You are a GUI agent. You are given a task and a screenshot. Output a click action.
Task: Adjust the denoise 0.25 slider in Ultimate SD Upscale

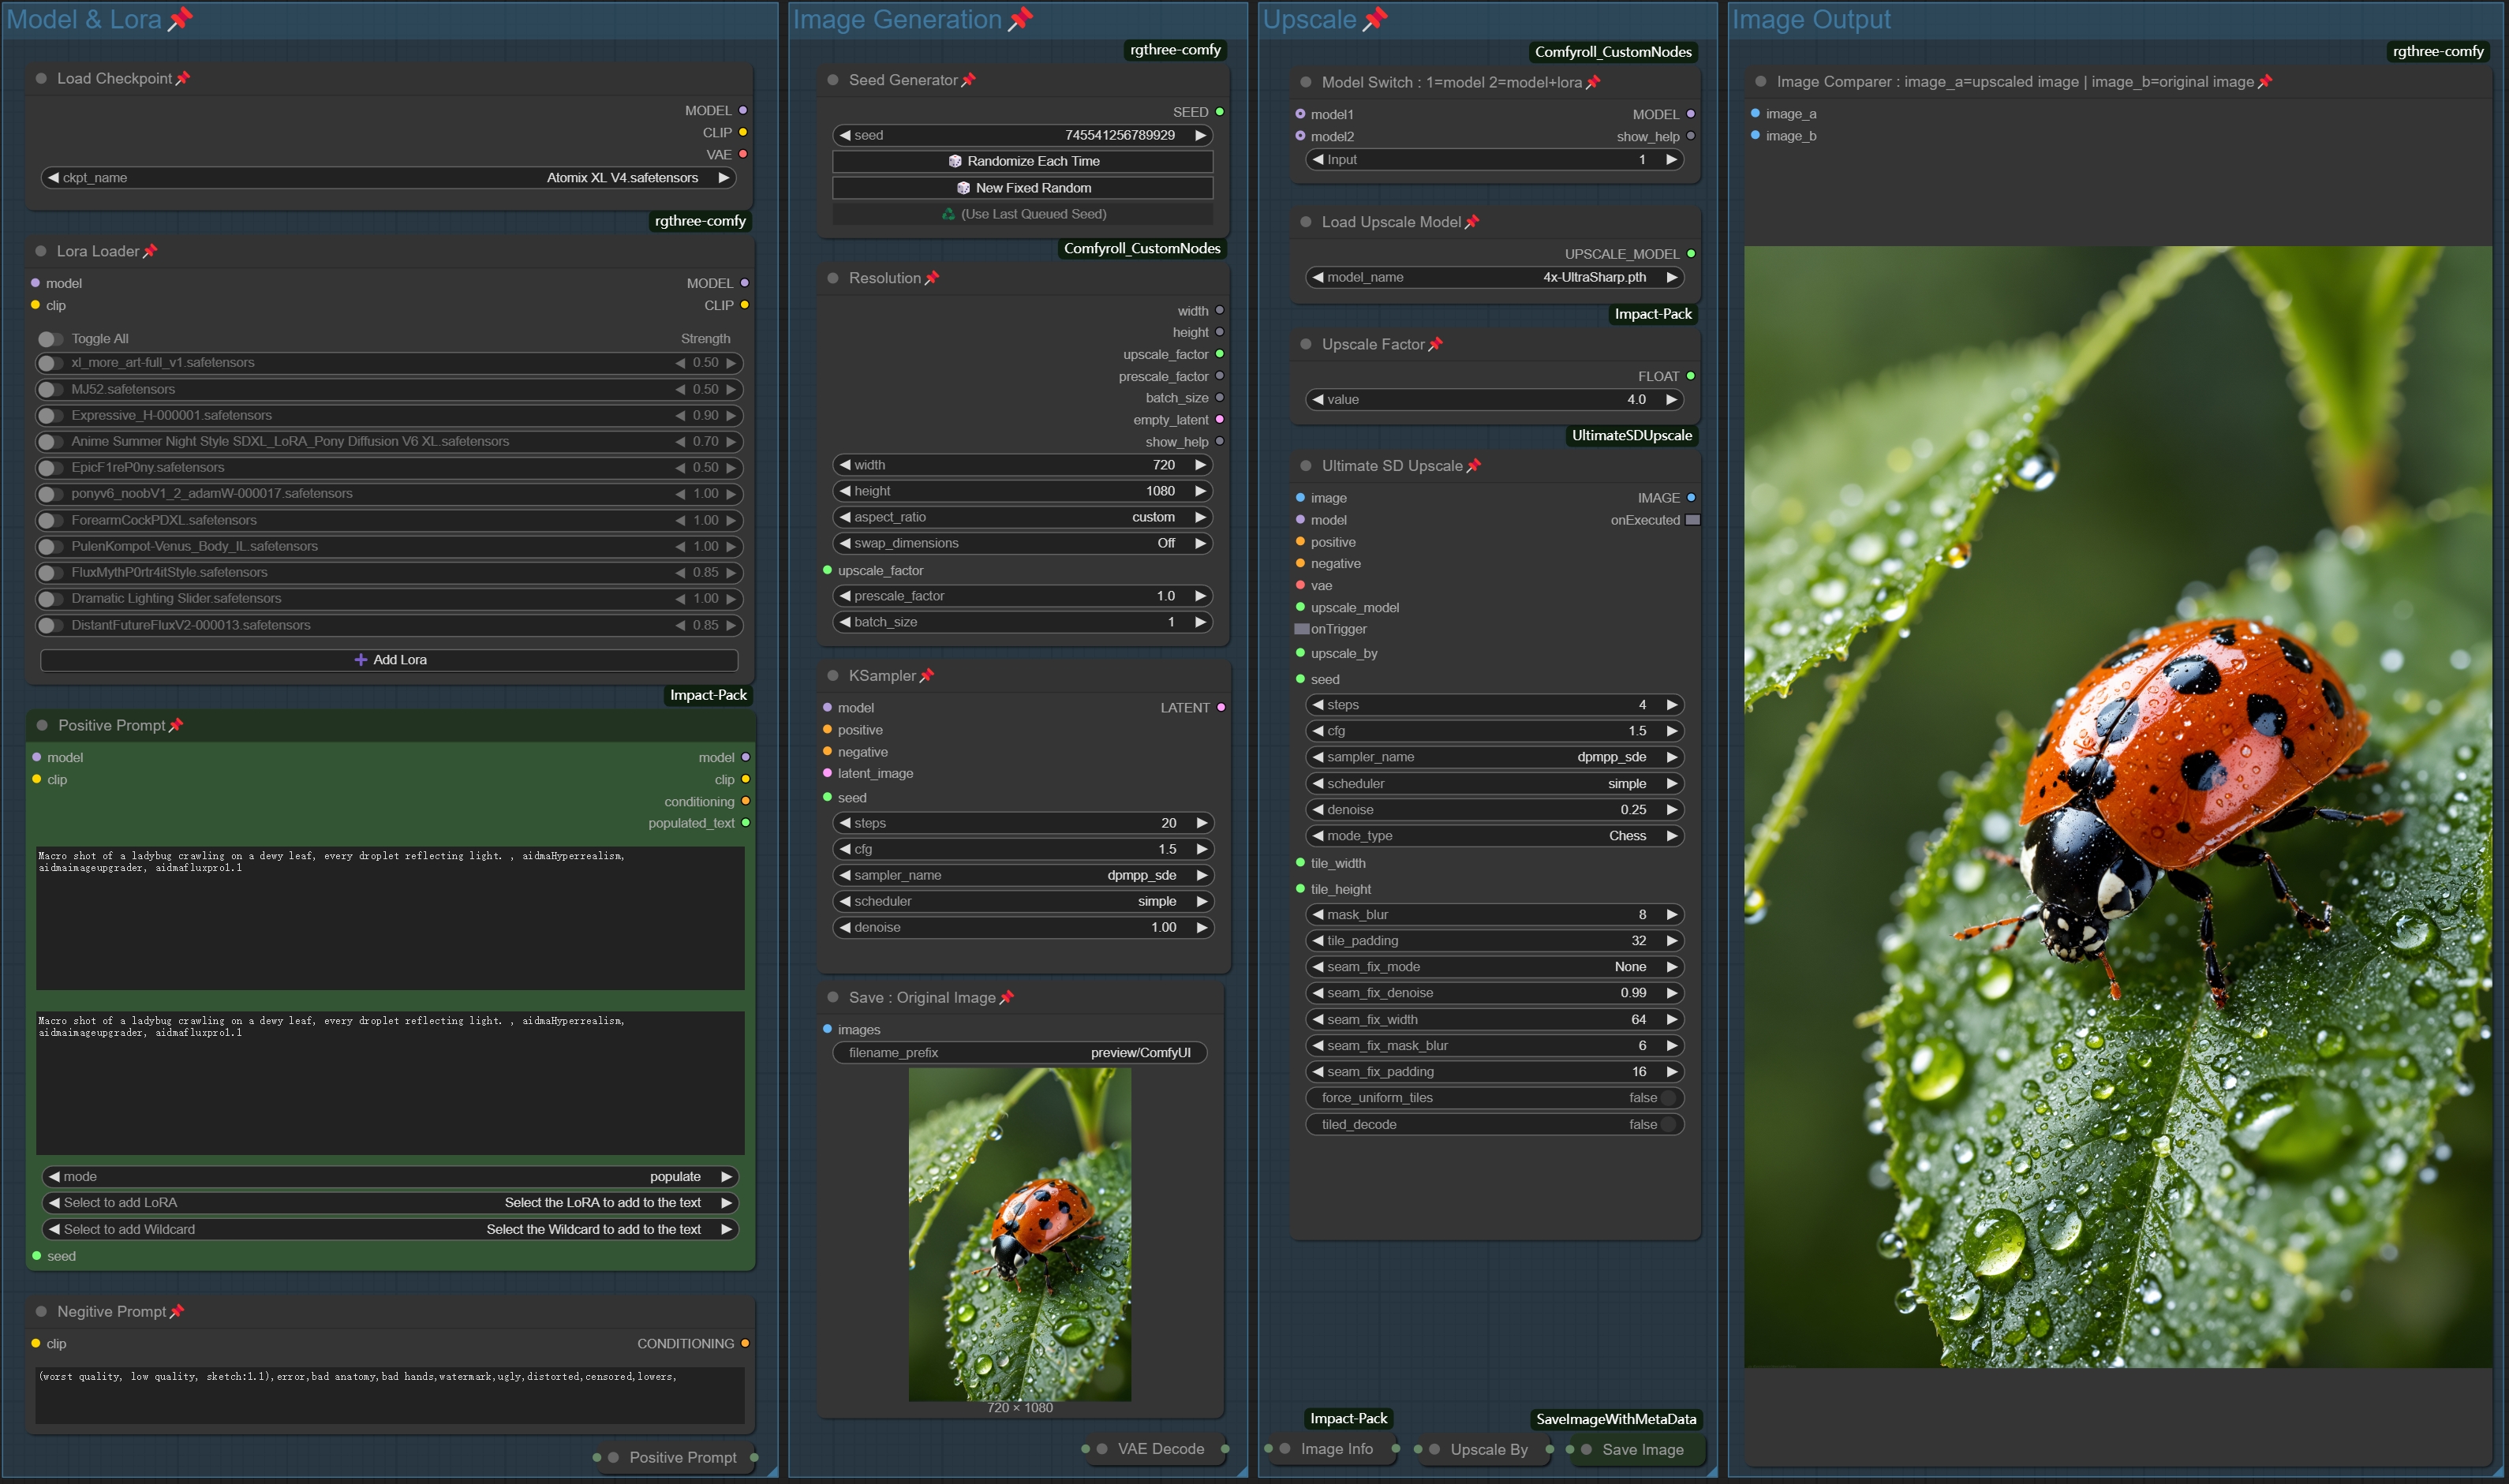point(1494,810)
